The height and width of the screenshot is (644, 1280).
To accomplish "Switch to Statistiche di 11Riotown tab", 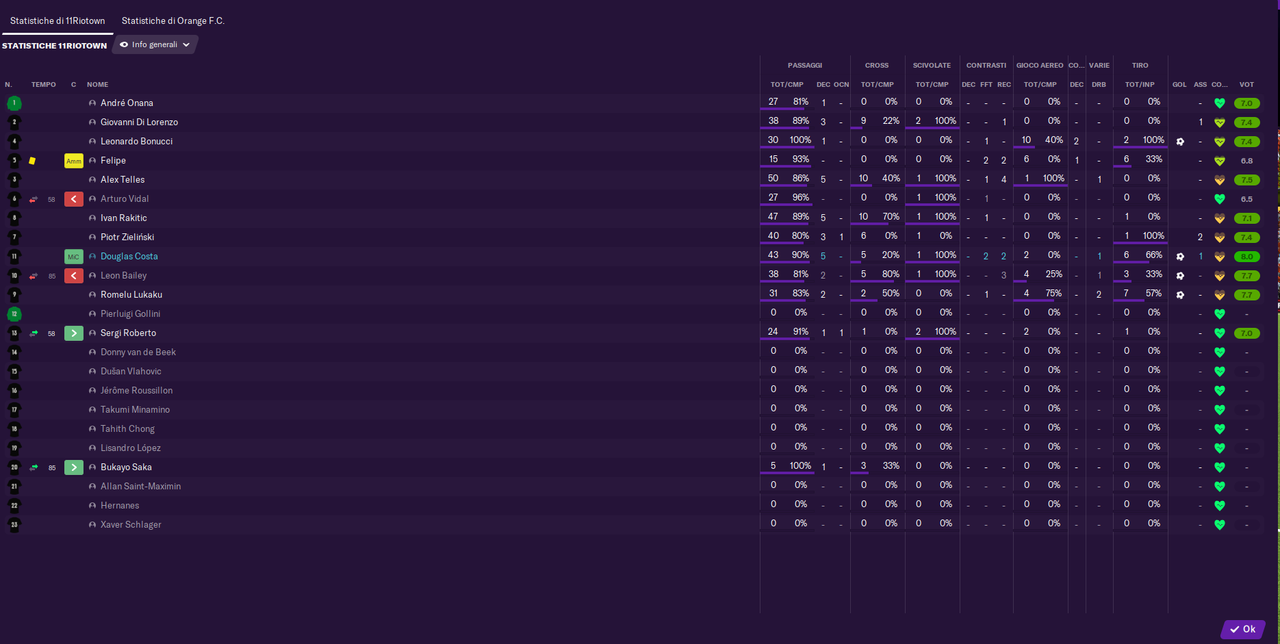I will click(57, 20).
